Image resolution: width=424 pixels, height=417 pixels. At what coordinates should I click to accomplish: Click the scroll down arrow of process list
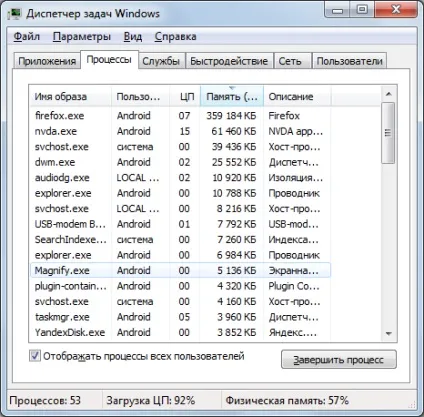tap(388, 333)
